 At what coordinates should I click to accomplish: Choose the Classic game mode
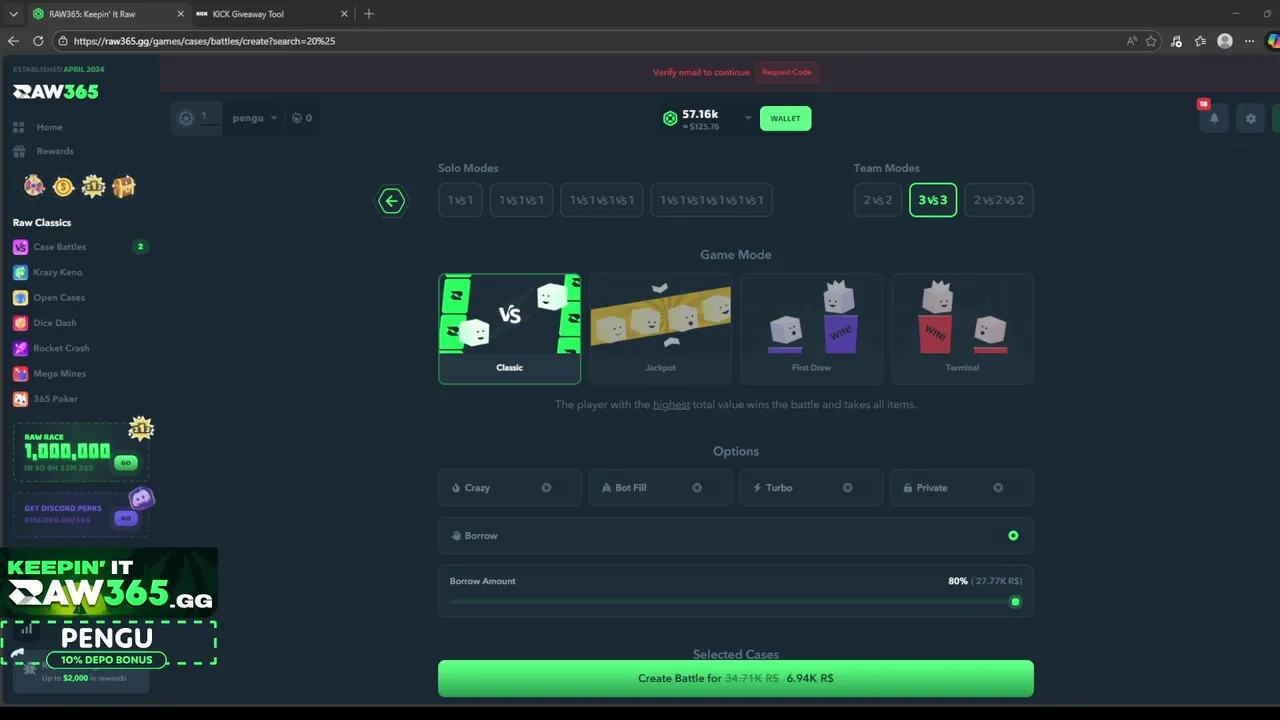pyautogui.click(x=509, y=329)
